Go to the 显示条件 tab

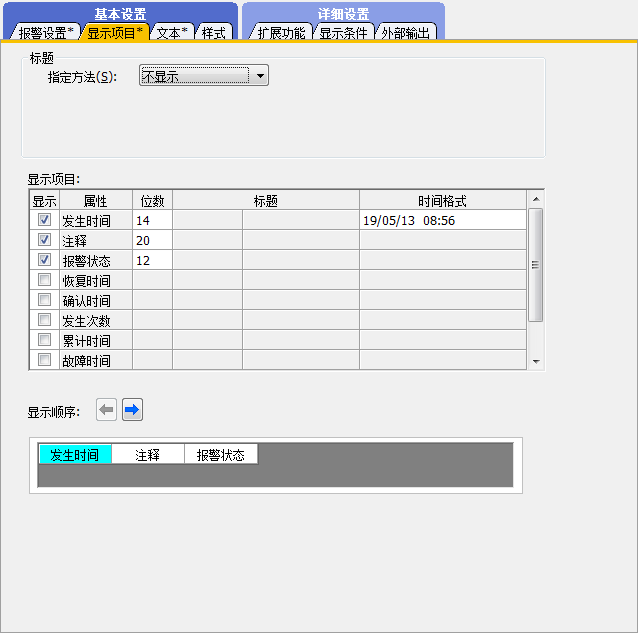click(344, 32)
